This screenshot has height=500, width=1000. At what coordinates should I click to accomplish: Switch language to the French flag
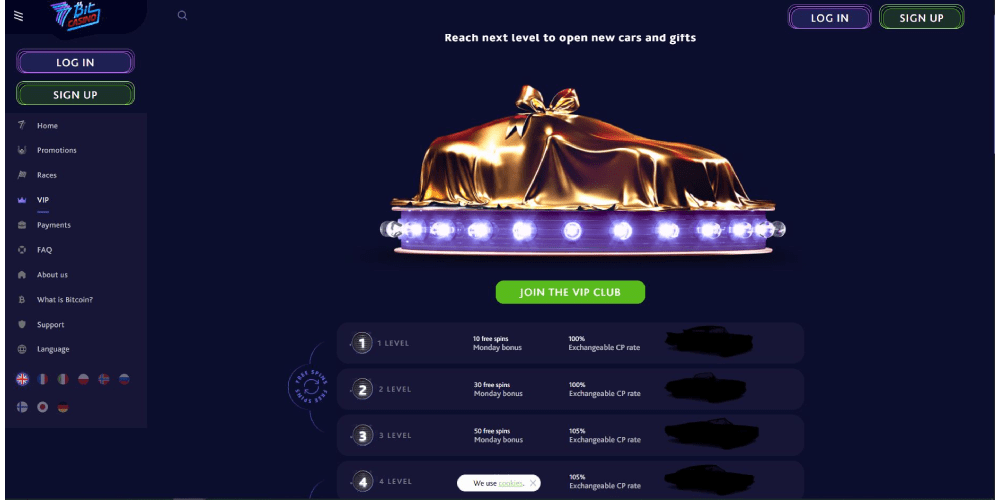point(43,379)
